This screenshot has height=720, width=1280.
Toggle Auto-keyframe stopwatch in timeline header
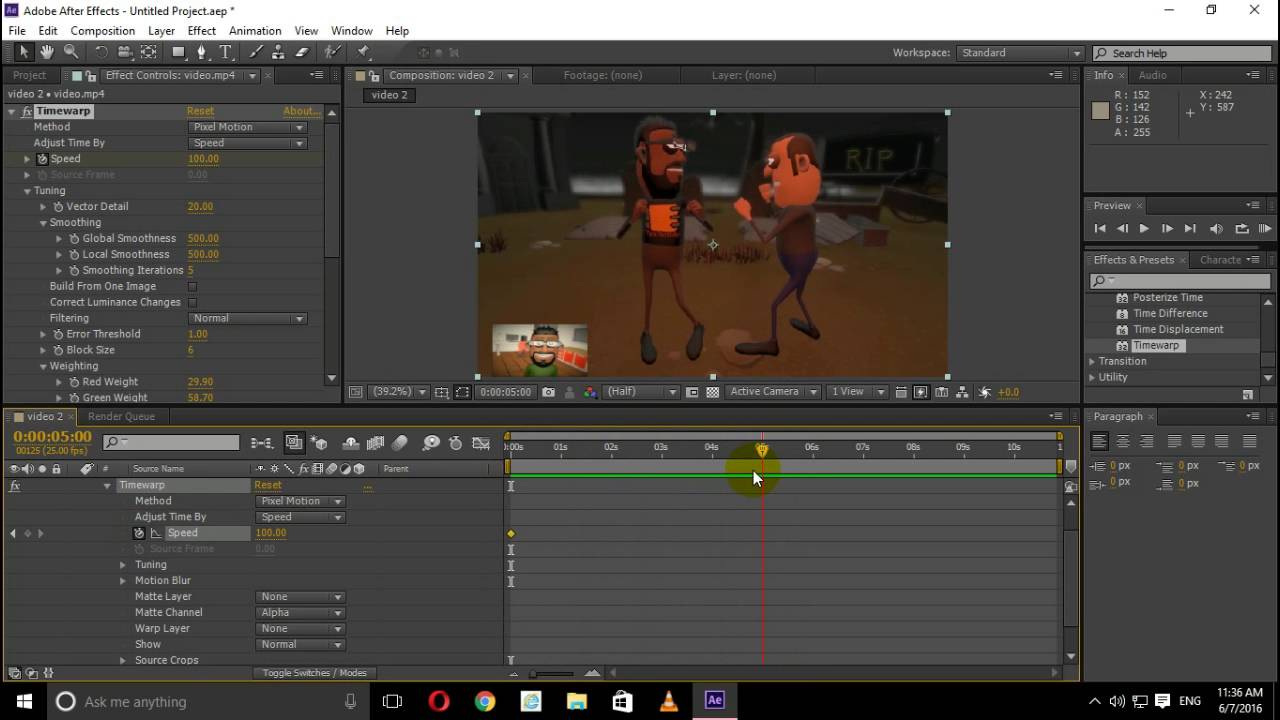455,443
